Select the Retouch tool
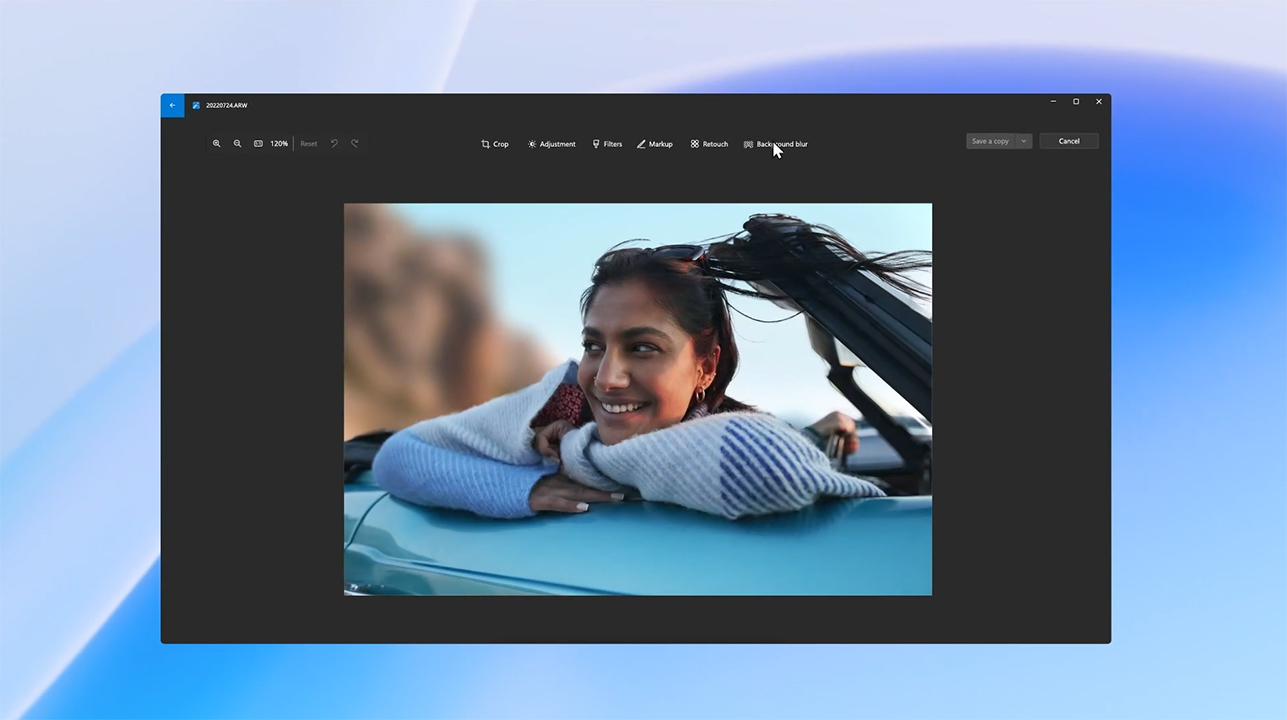 709,144
